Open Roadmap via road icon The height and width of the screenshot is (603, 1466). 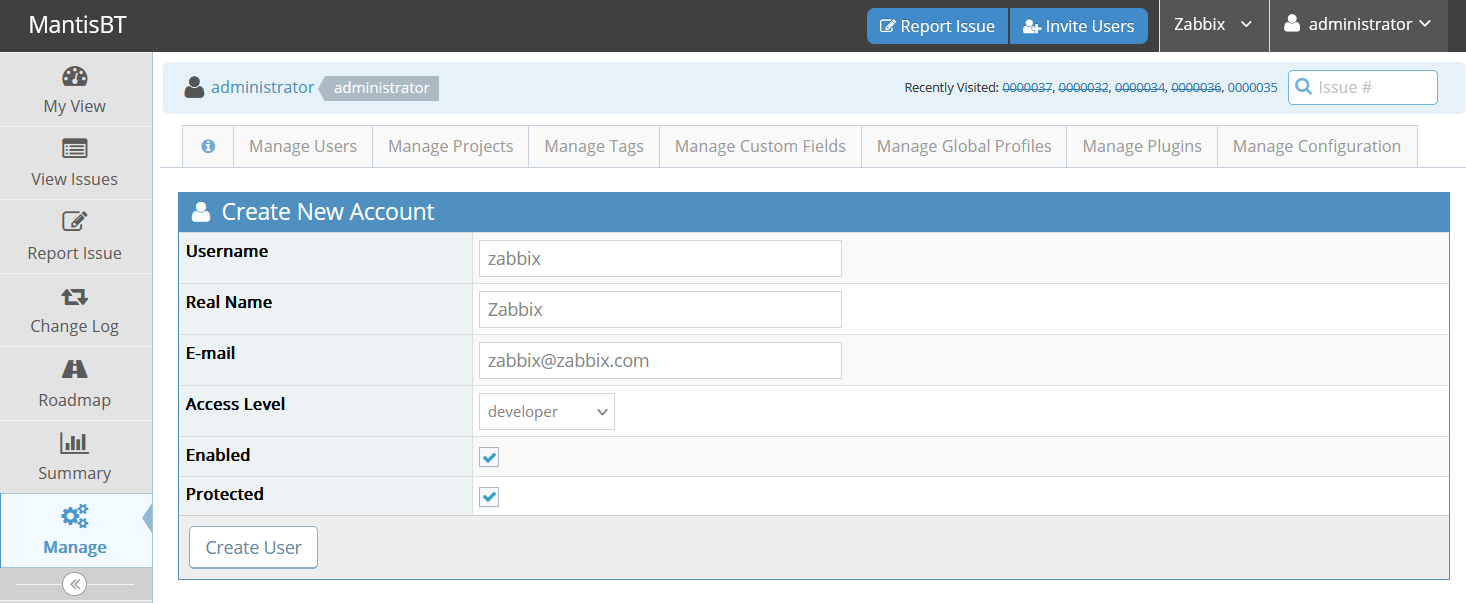pyautogui.click(x=75, y=370)
